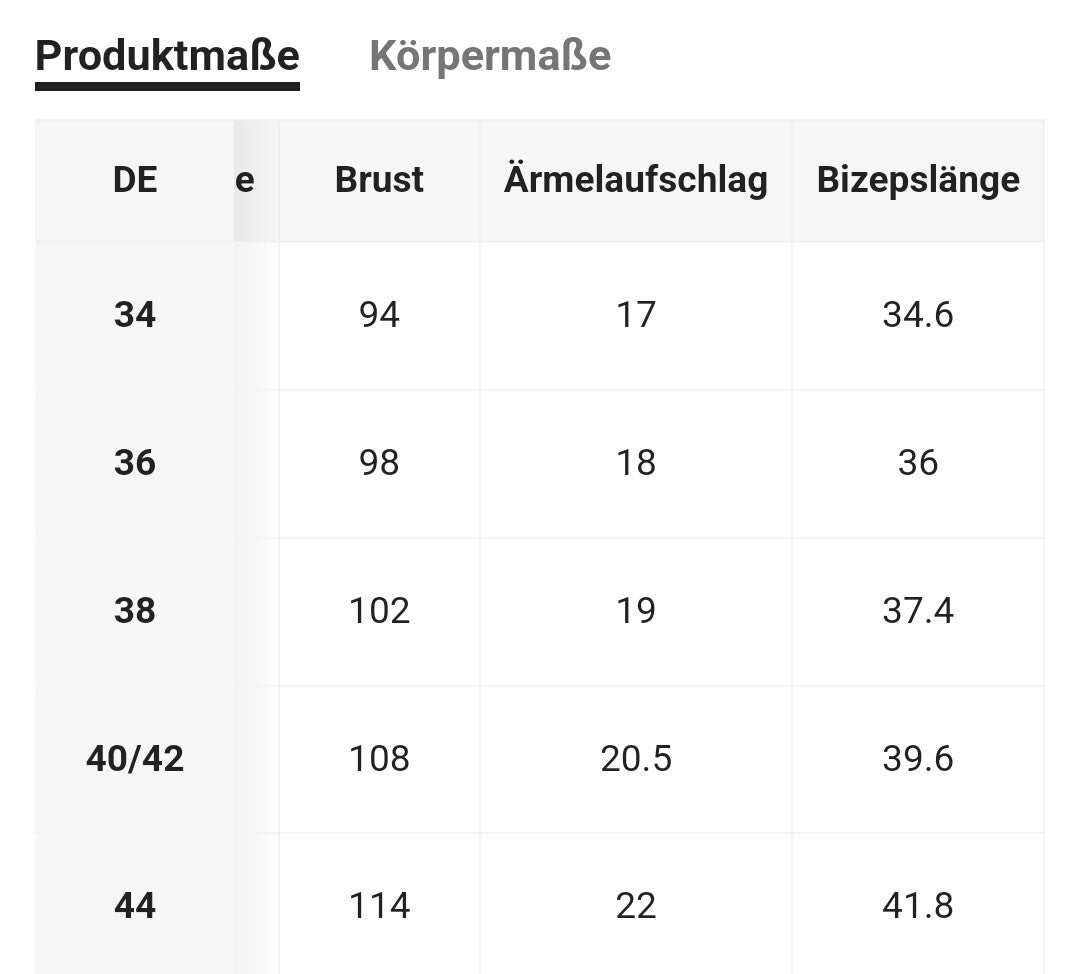Screen dimensions: 1079x974
Task: Click Bizepslänge value 34.6
Action: 918,315
